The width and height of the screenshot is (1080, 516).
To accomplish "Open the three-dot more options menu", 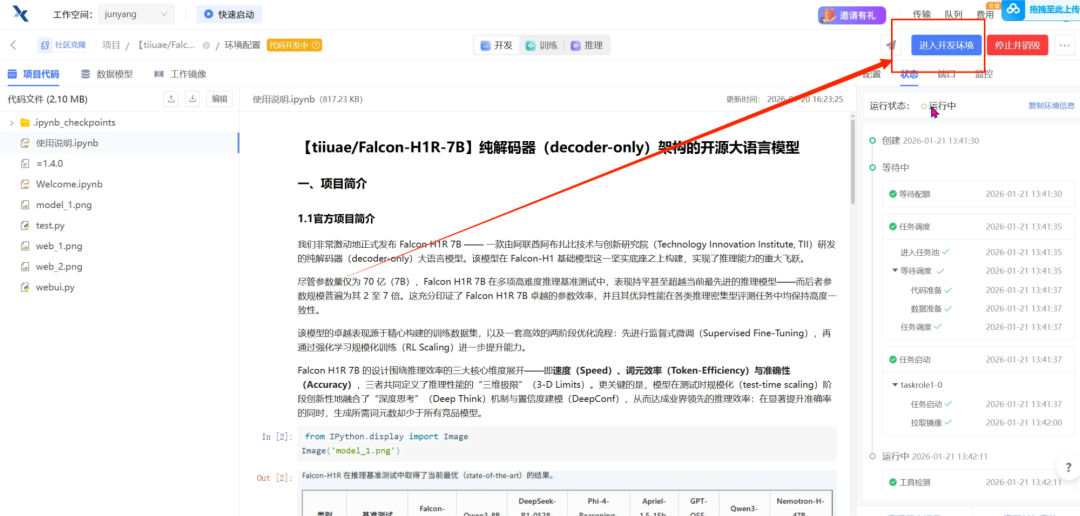I will (x=1065, y=45).
